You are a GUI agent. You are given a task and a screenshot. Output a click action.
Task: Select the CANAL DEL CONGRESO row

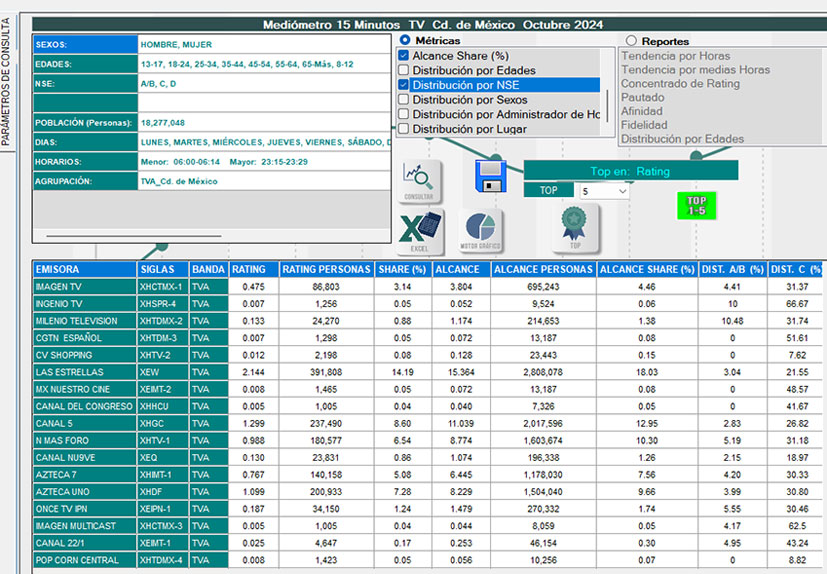pyautogui.click(x=427, y=406)
